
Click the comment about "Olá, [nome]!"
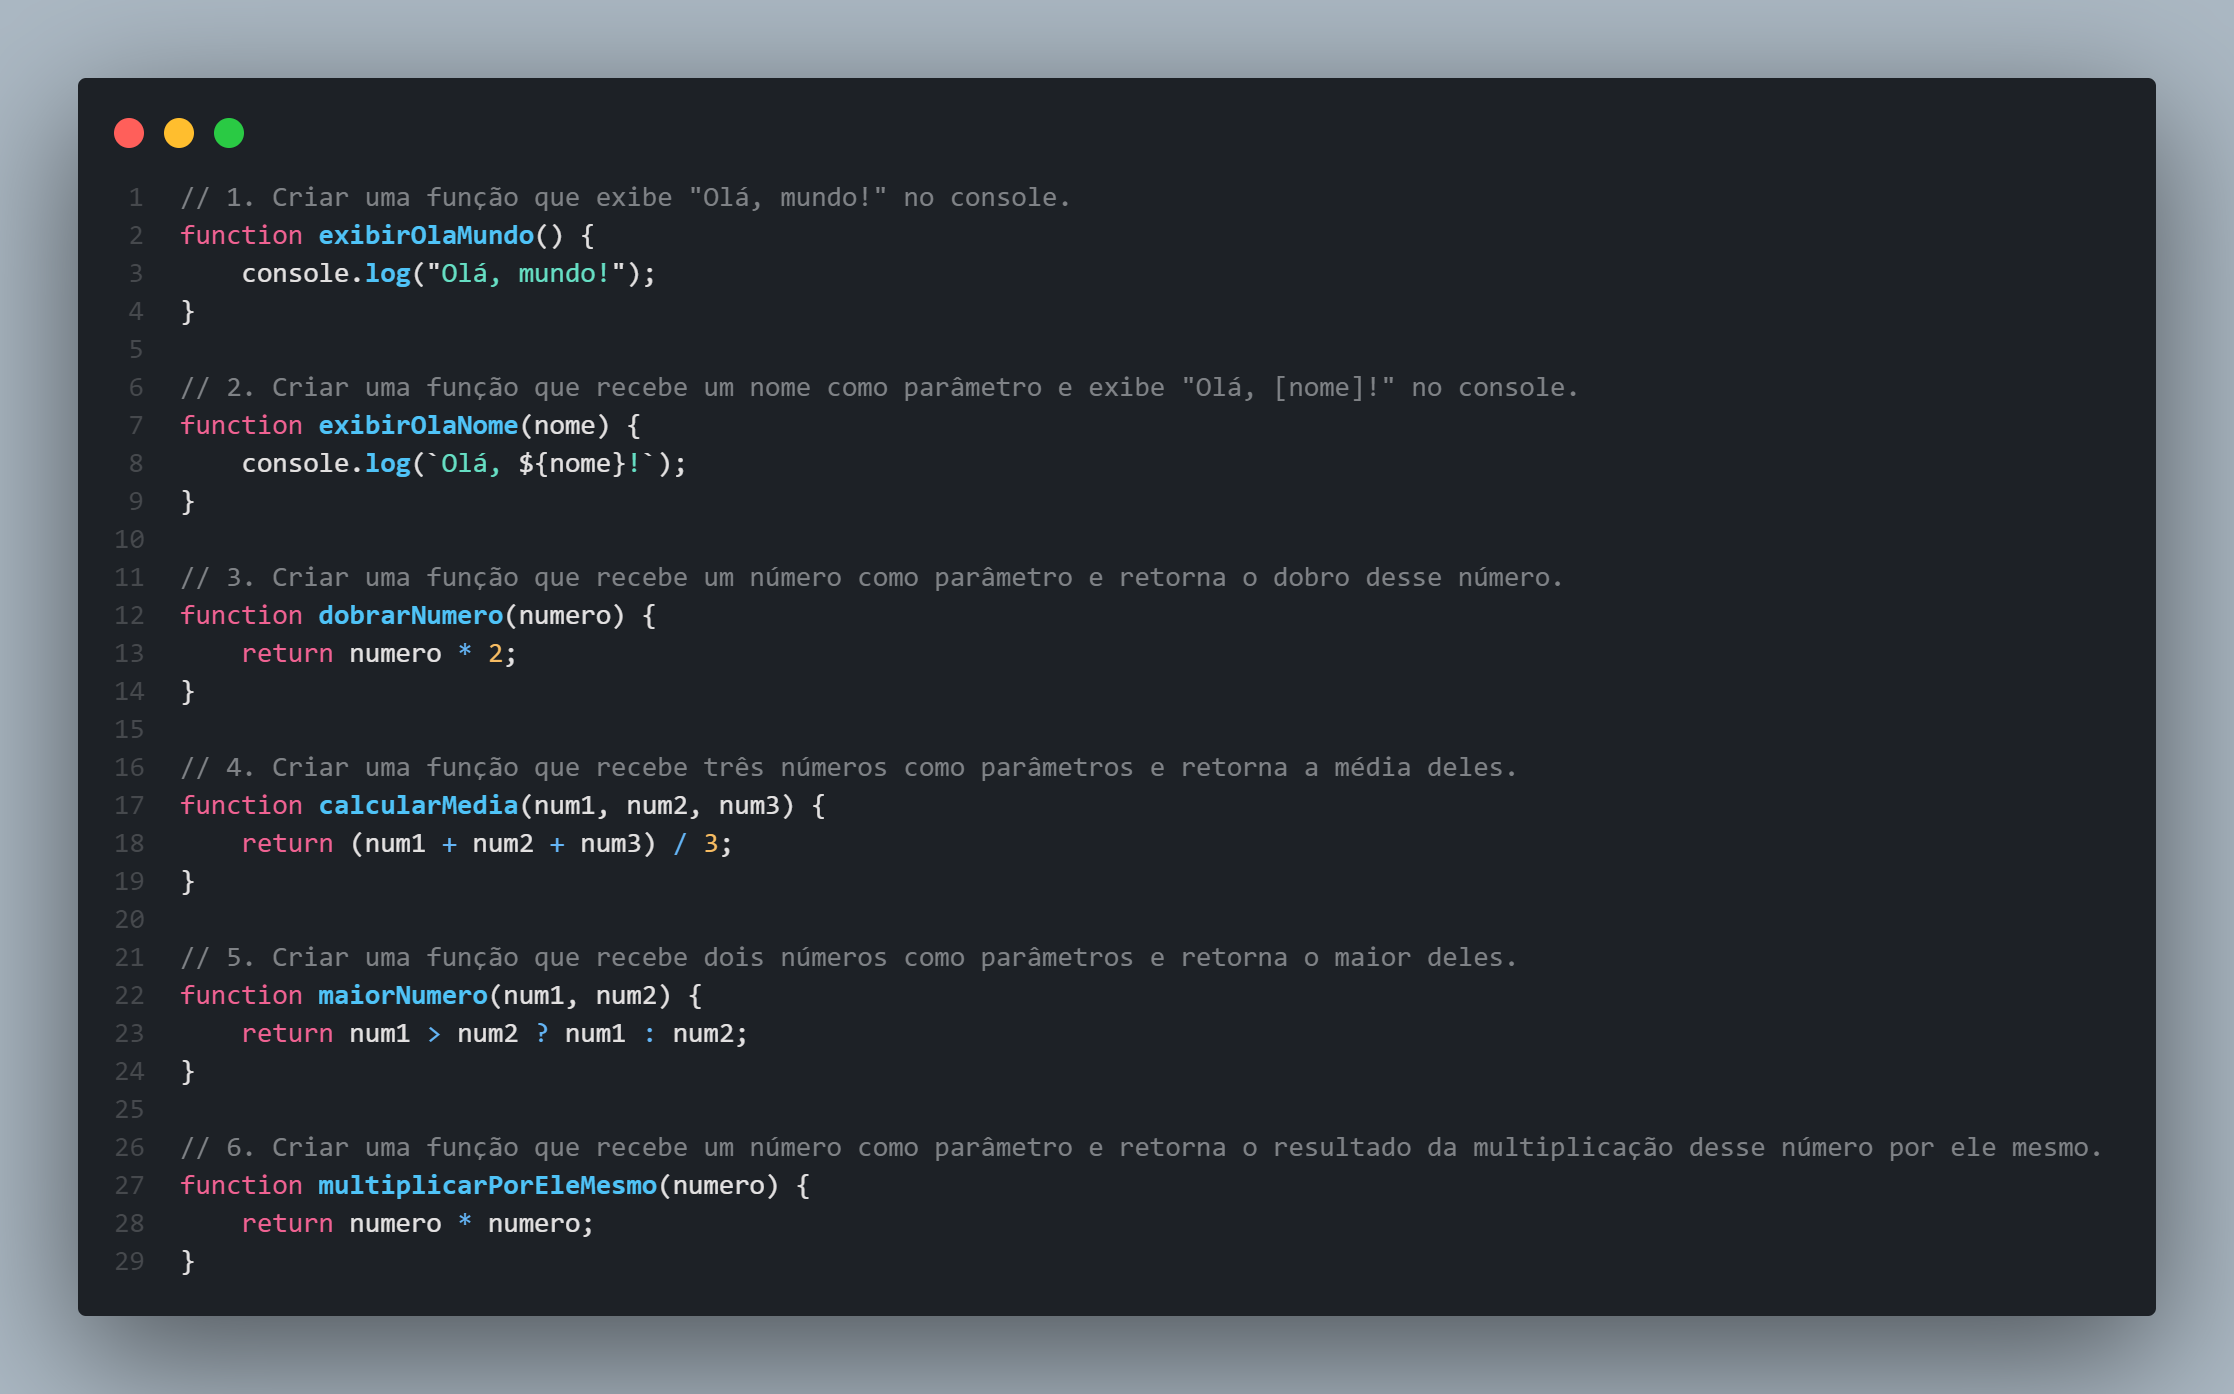(879, 387)
